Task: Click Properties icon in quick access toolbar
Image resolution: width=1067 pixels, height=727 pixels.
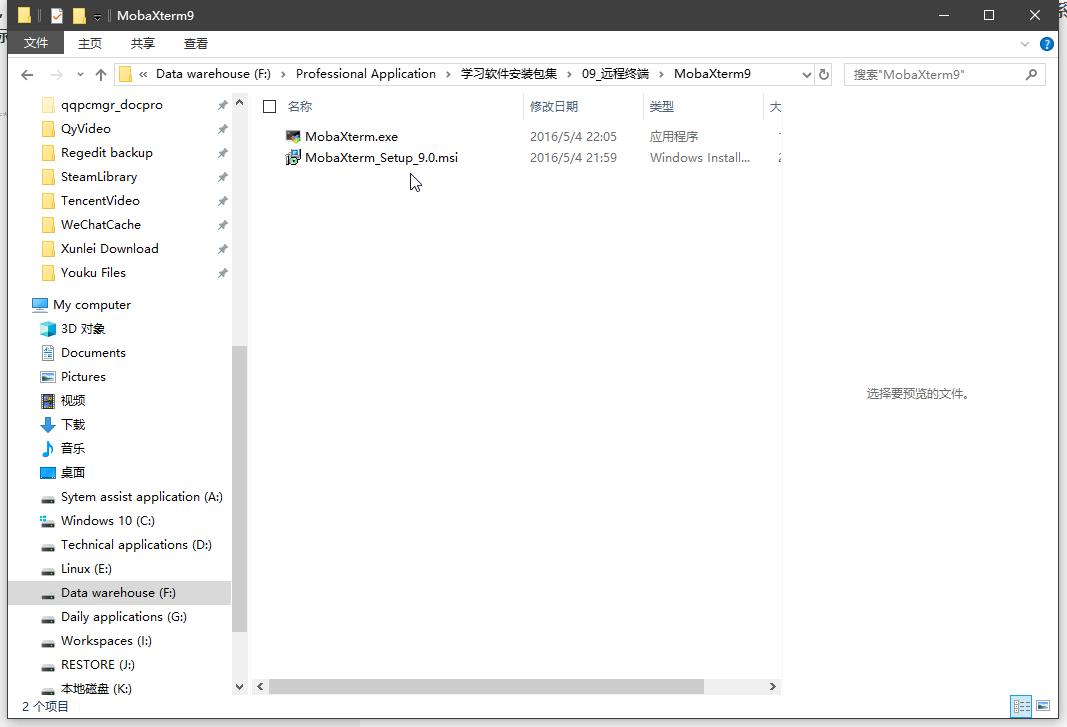Action: [x=57, y=15]
